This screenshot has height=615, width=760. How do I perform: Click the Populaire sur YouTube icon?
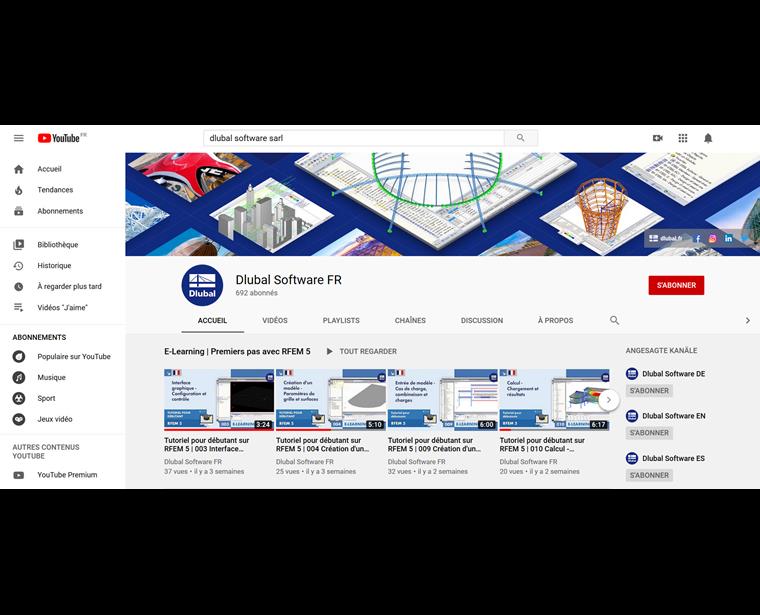[18, 357]
